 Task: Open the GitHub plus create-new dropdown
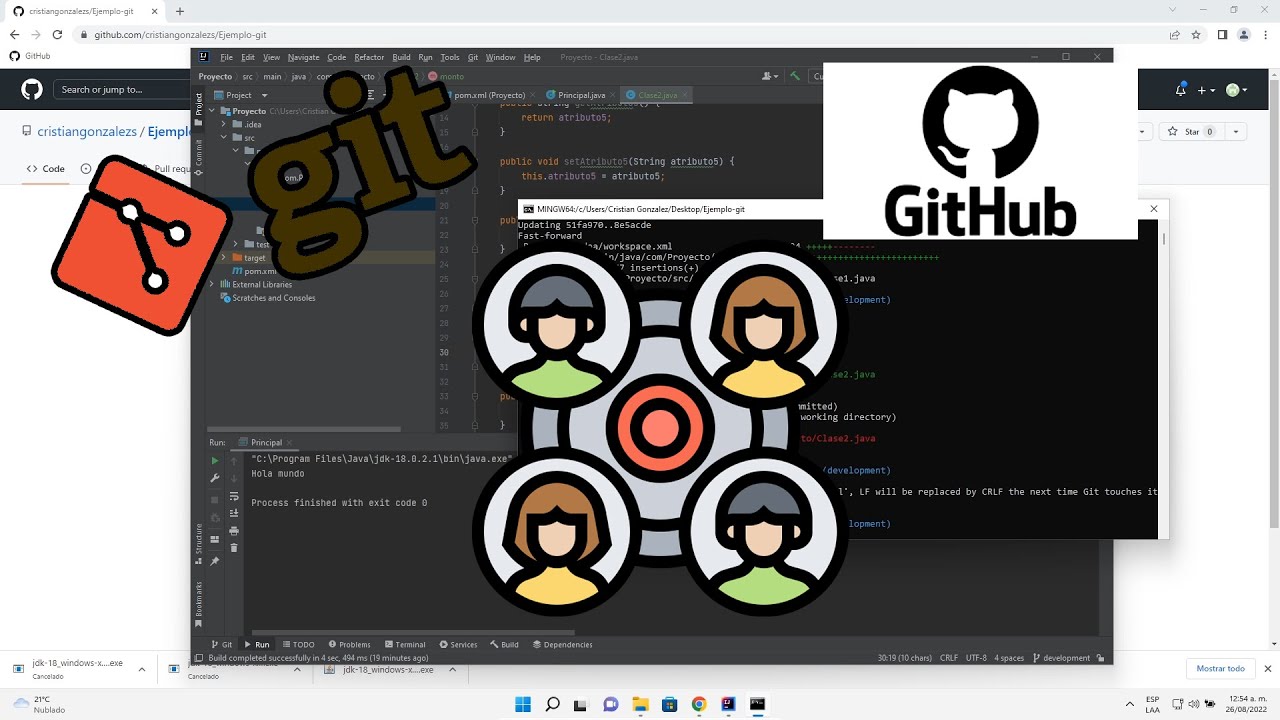tap(1206, 90)
